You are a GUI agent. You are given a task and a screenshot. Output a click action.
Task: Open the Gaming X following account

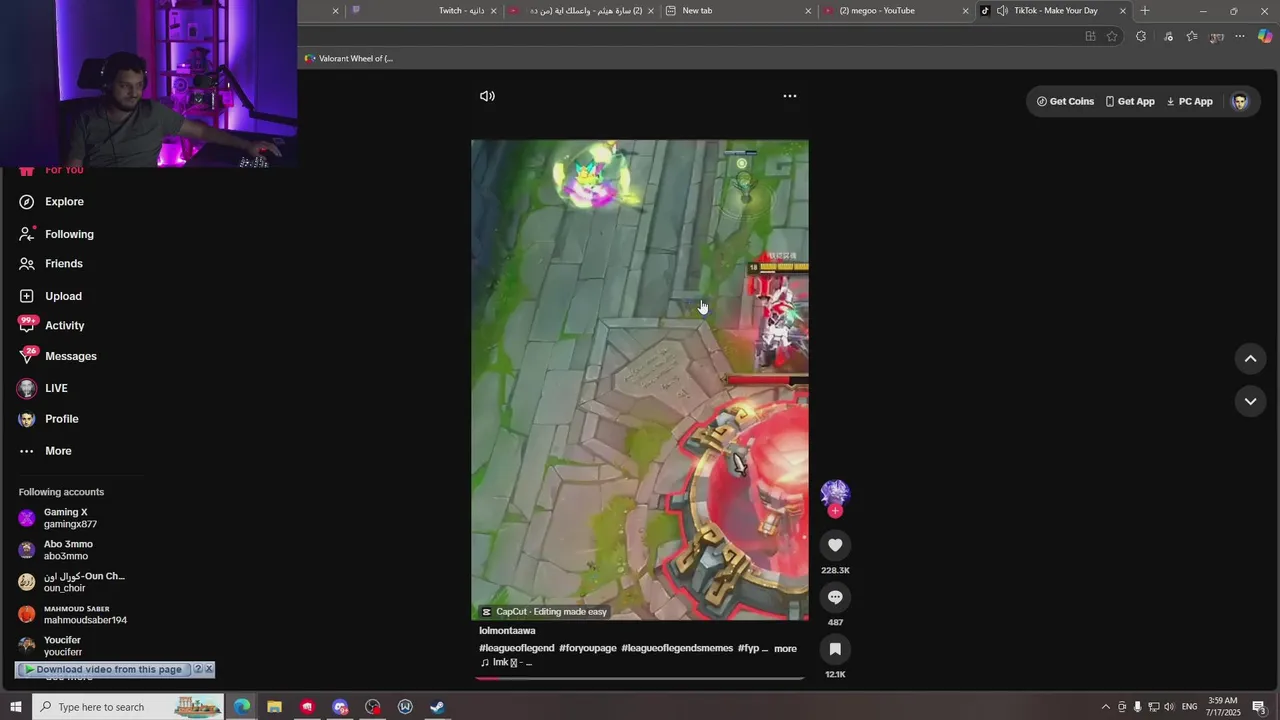[58, 518]
